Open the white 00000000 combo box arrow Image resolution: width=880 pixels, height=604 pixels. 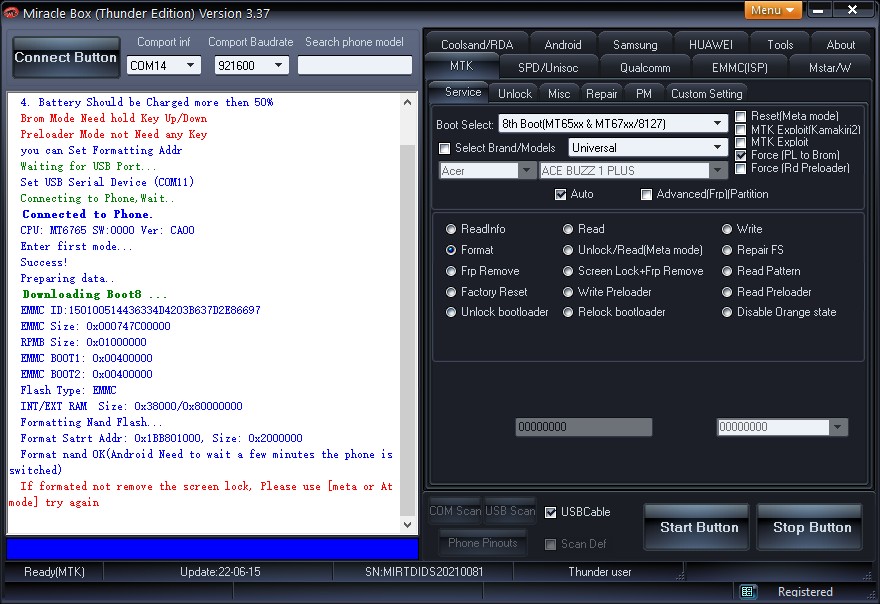coord(837,427)
